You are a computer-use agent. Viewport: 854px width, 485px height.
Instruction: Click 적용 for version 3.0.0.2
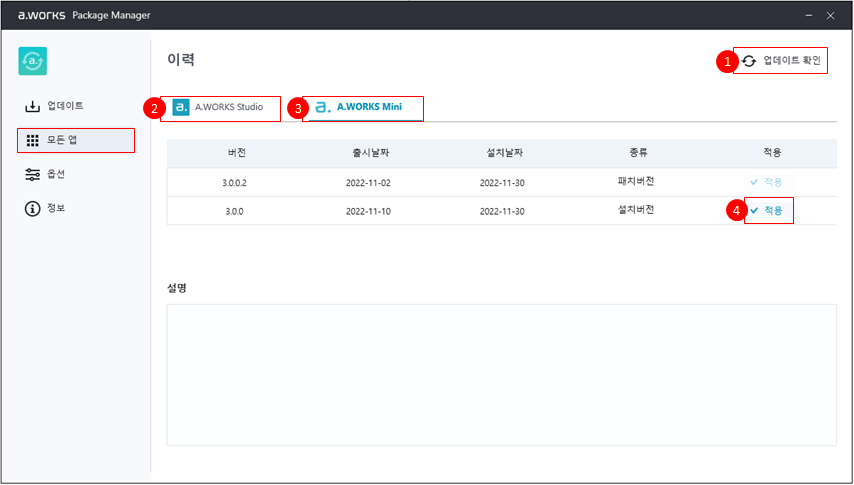pos(767,182)
